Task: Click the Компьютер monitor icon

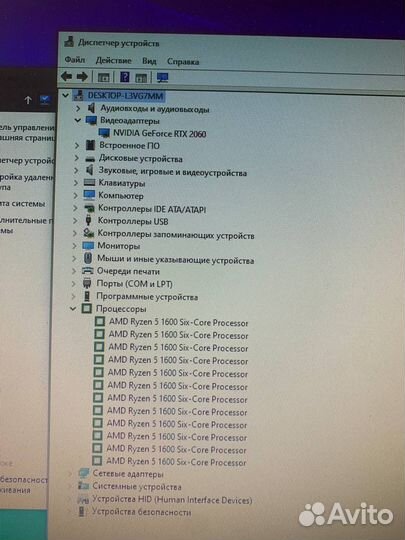Action: 89,195
